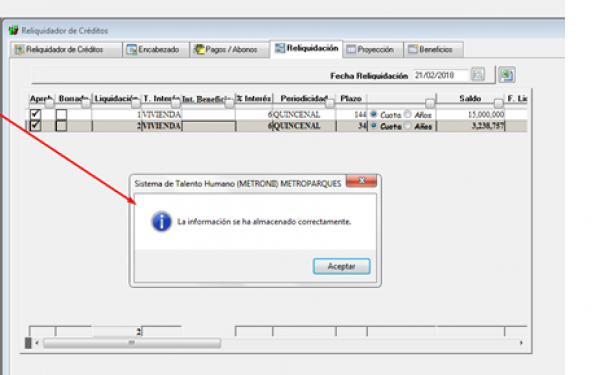Click the Pagos / Abonos tab icon

[199, 49]
